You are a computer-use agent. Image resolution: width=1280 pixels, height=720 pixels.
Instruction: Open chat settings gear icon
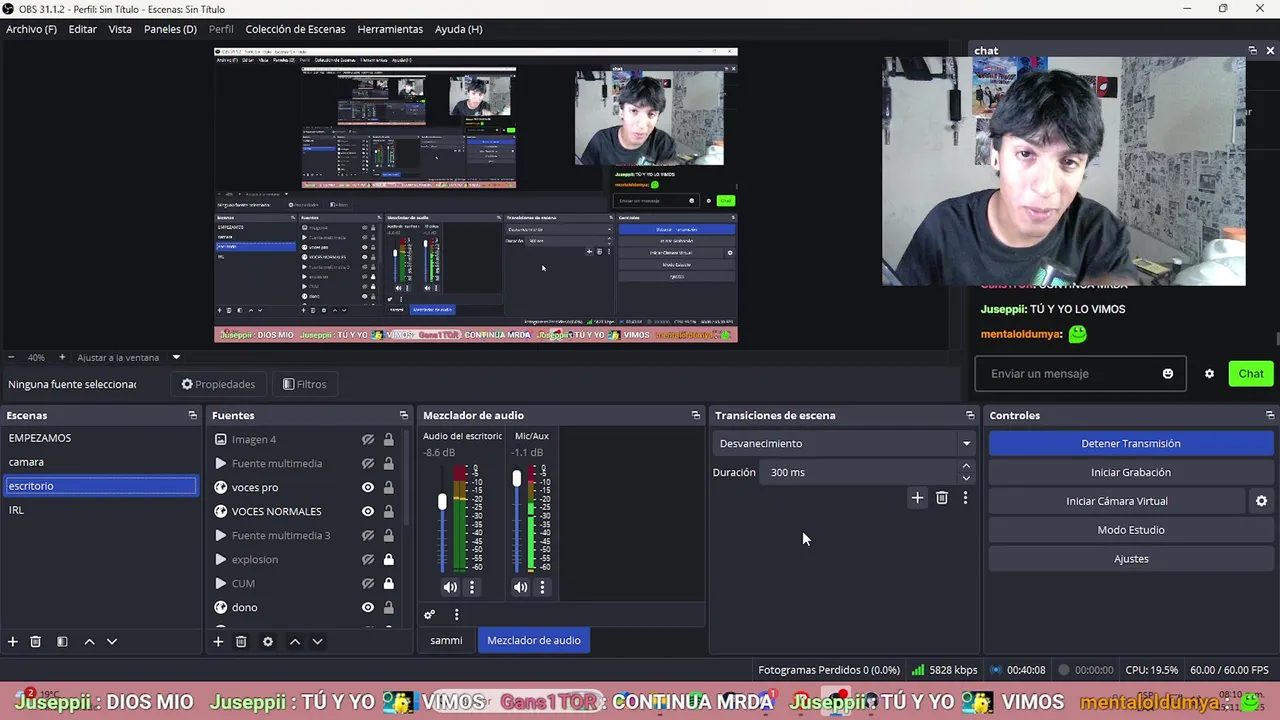coord(1209,374)
